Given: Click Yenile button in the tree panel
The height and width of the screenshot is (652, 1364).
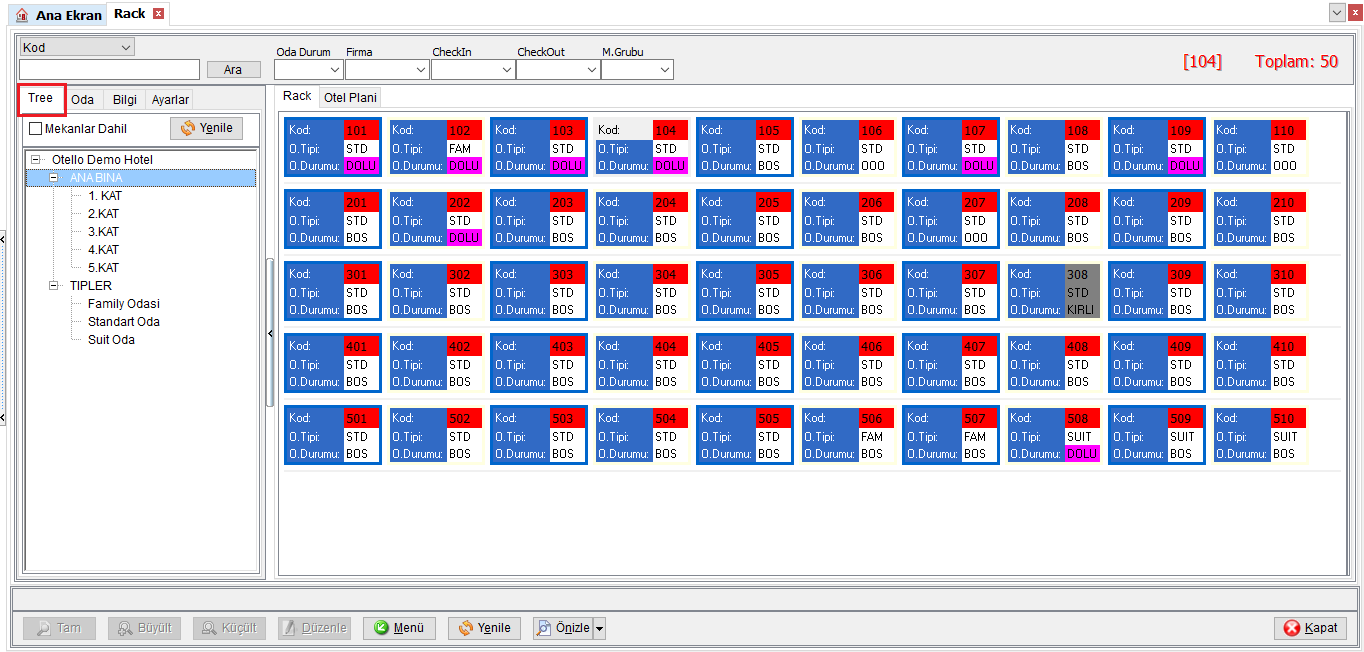Looking at the screenshot, I should pyautogui.click(x=207, y=128).
